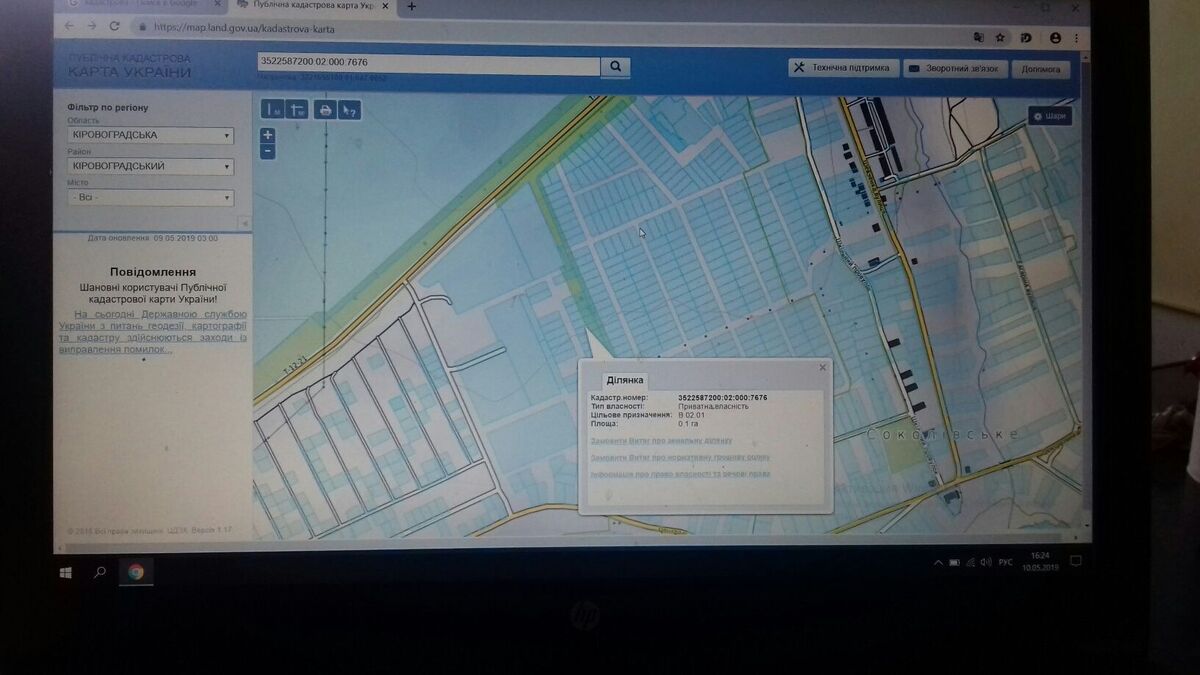This screenshot has height=675, width=1200.
Task: Click the print map icon
Action: tap(324, 110)
